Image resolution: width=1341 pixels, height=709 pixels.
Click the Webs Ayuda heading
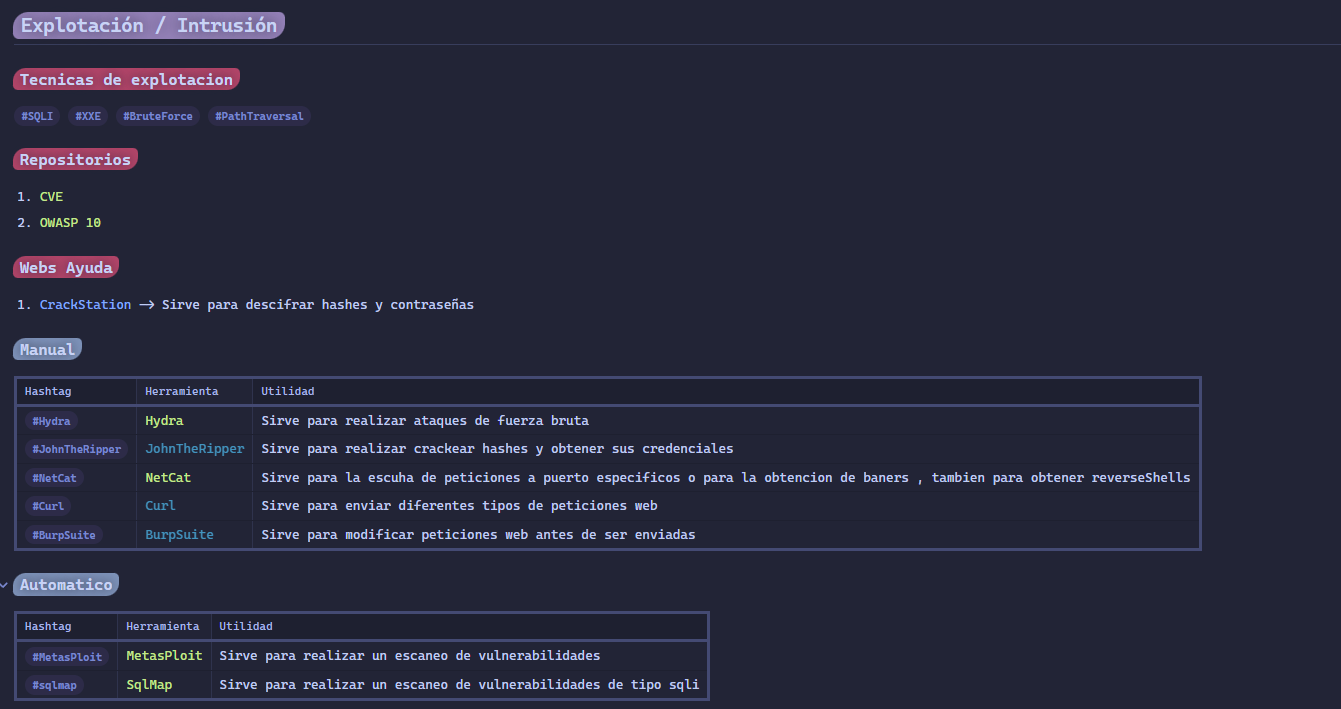tap(66, 267)
